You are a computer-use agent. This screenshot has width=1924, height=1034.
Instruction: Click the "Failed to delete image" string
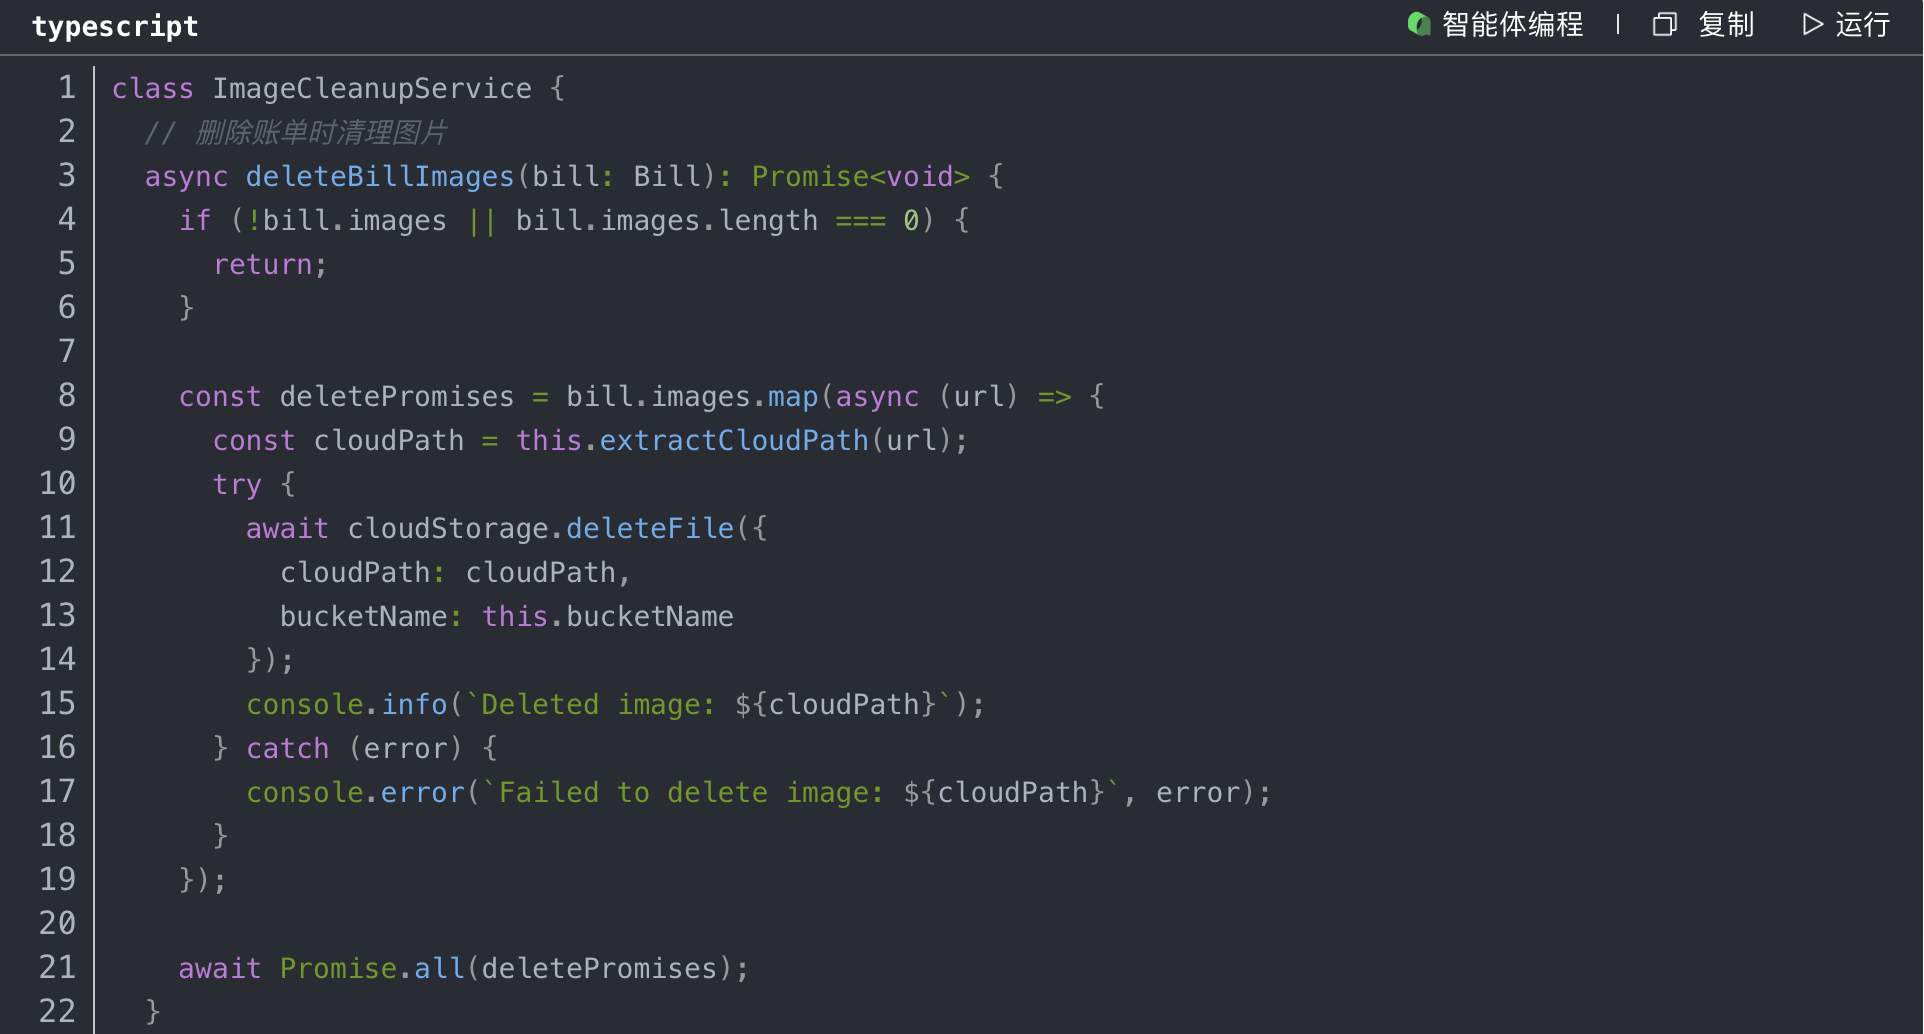click(x=690, y=793)
